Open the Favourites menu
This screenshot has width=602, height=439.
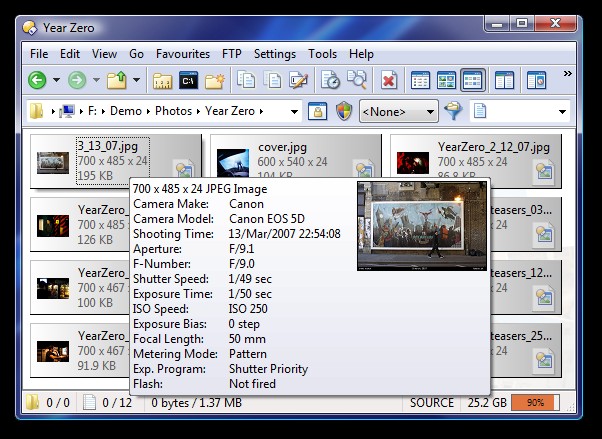183,54
